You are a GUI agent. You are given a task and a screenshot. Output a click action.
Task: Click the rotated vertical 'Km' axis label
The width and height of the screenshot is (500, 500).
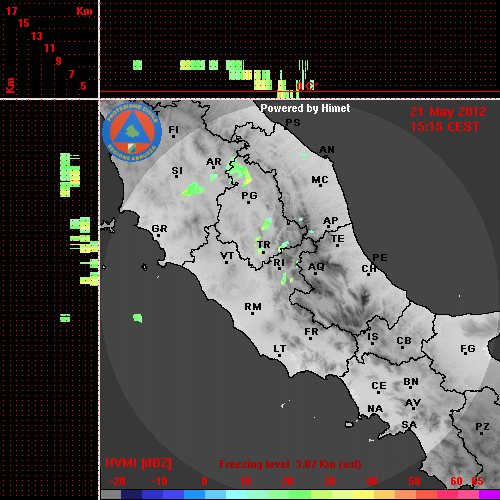point(10,85)
